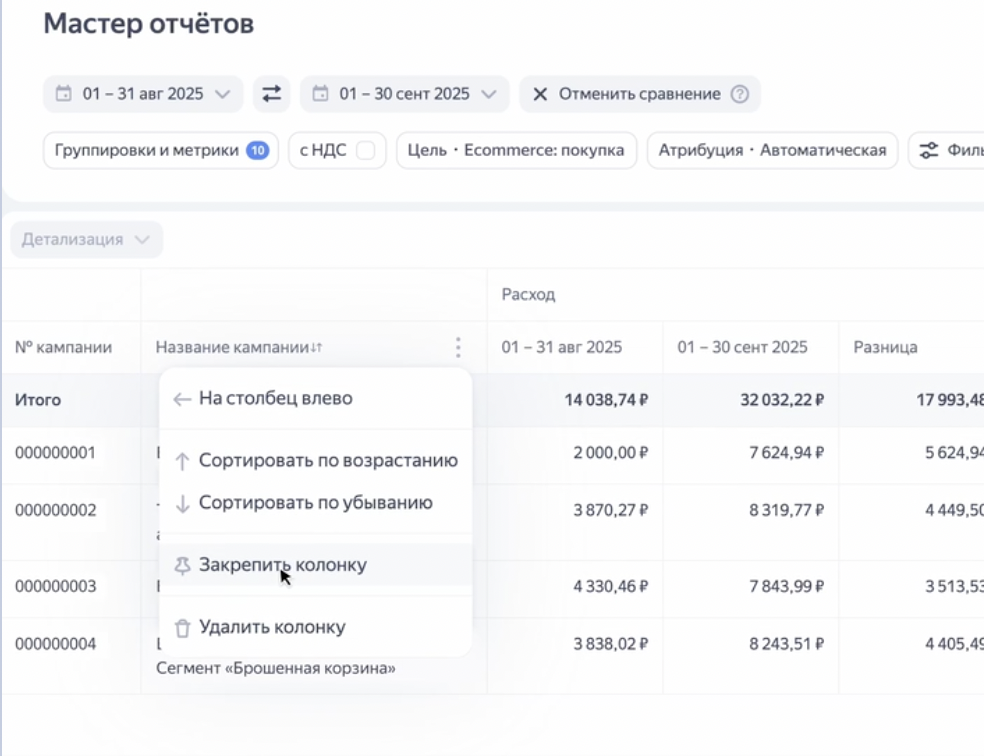
Task: Click the pin icon to freeze column
Action: pyautogui.click(x=183, y=563)
